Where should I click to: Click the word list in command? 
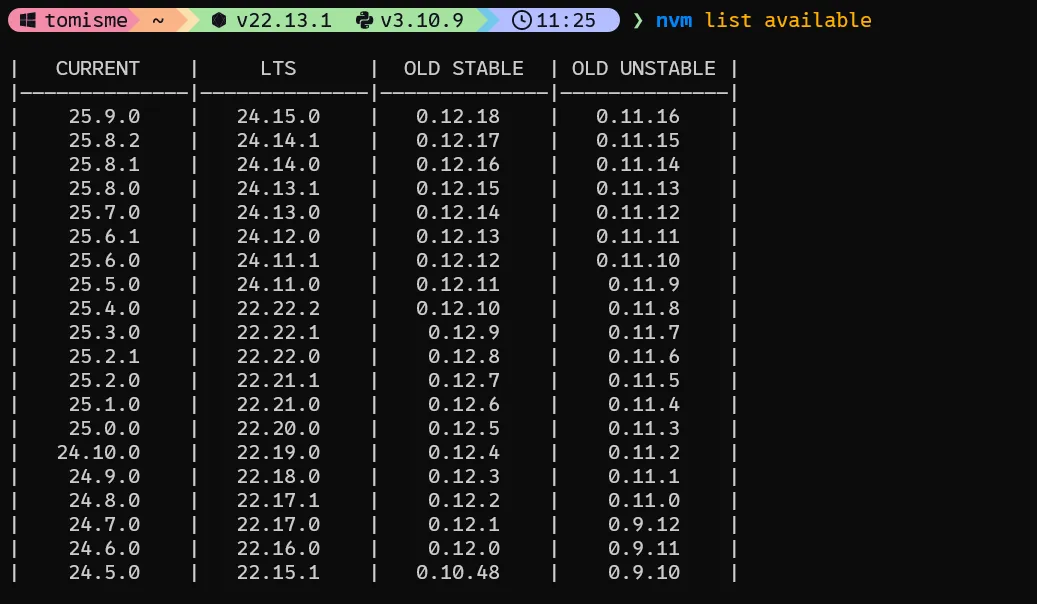pos(728,21)
